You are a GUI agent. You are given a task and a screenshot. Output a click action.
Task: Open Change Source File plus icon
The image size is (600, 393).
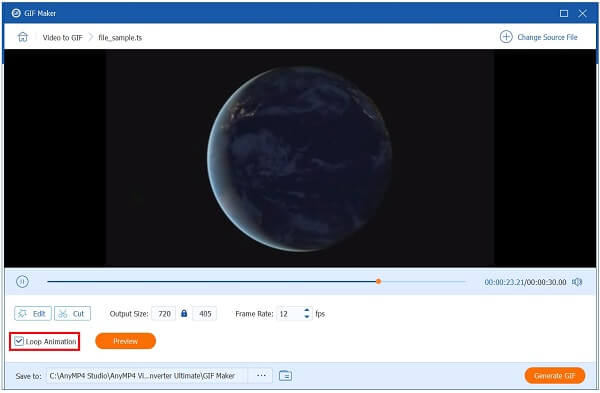coord(506,37)
